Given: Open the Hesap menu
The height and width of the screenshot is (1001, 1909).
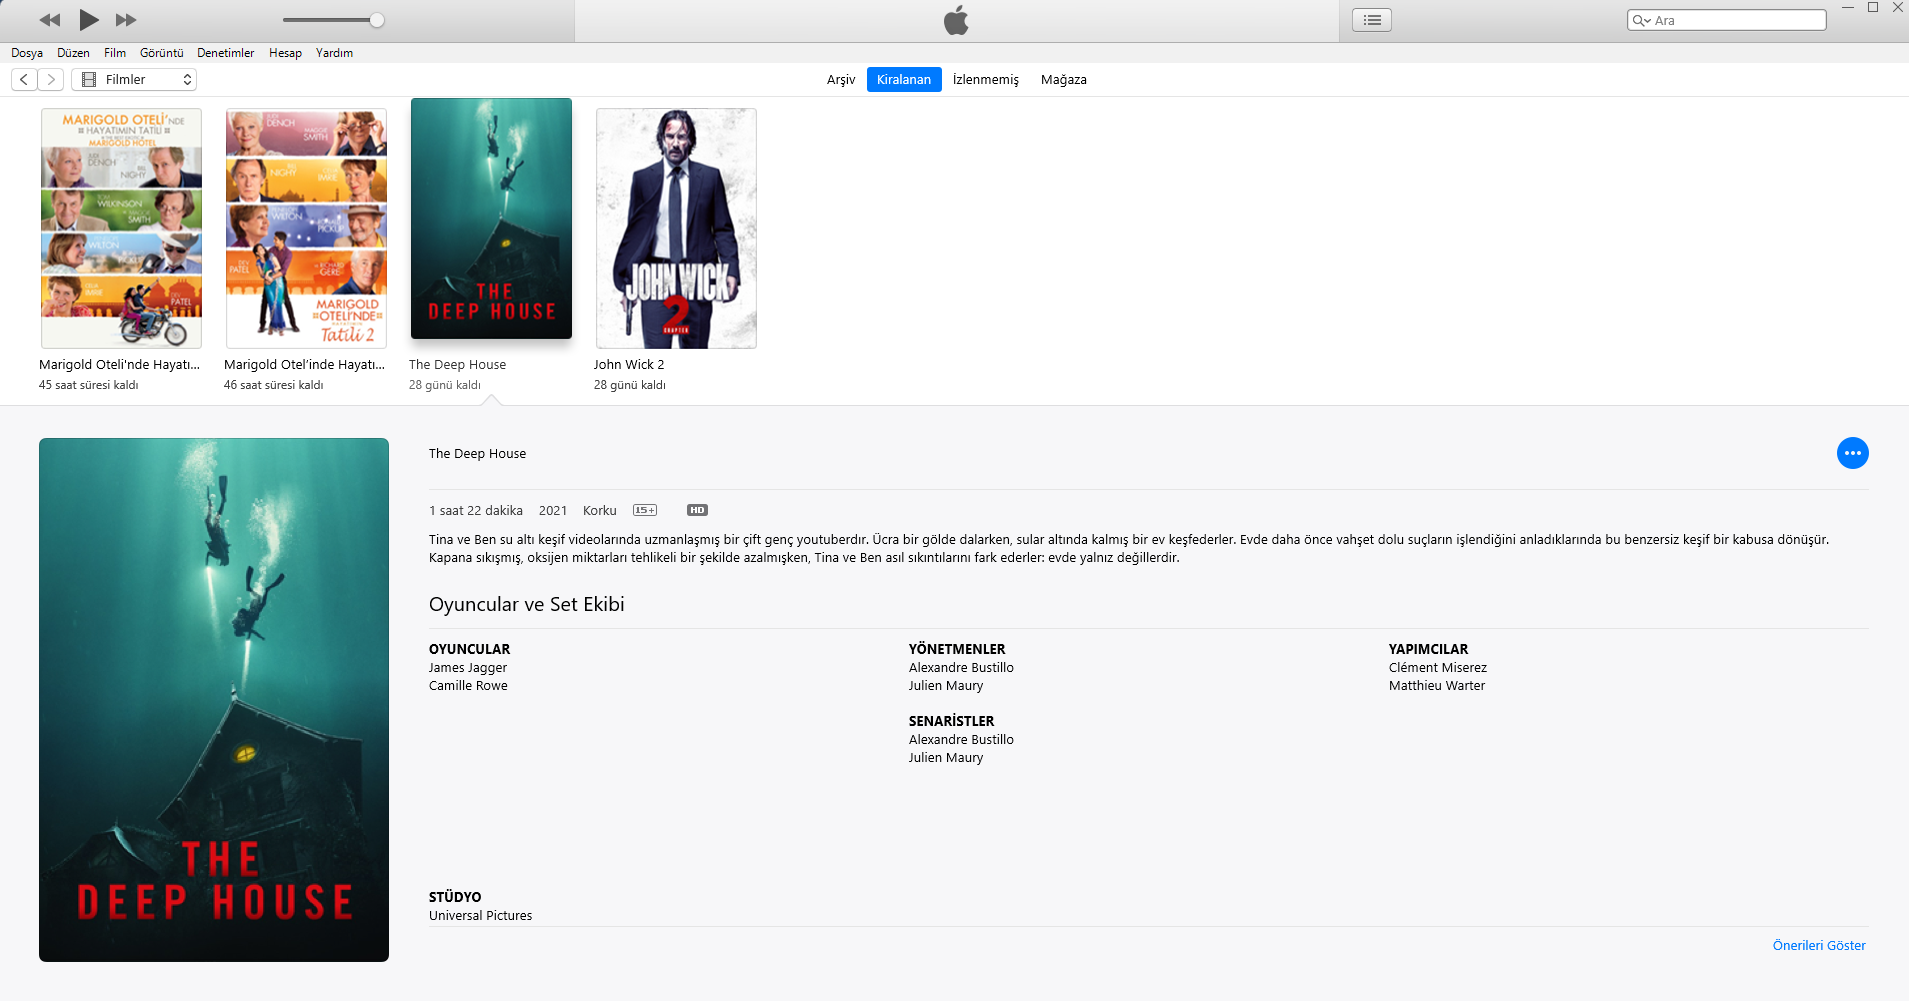Looking at the screenshot, I should coord(285,53).
